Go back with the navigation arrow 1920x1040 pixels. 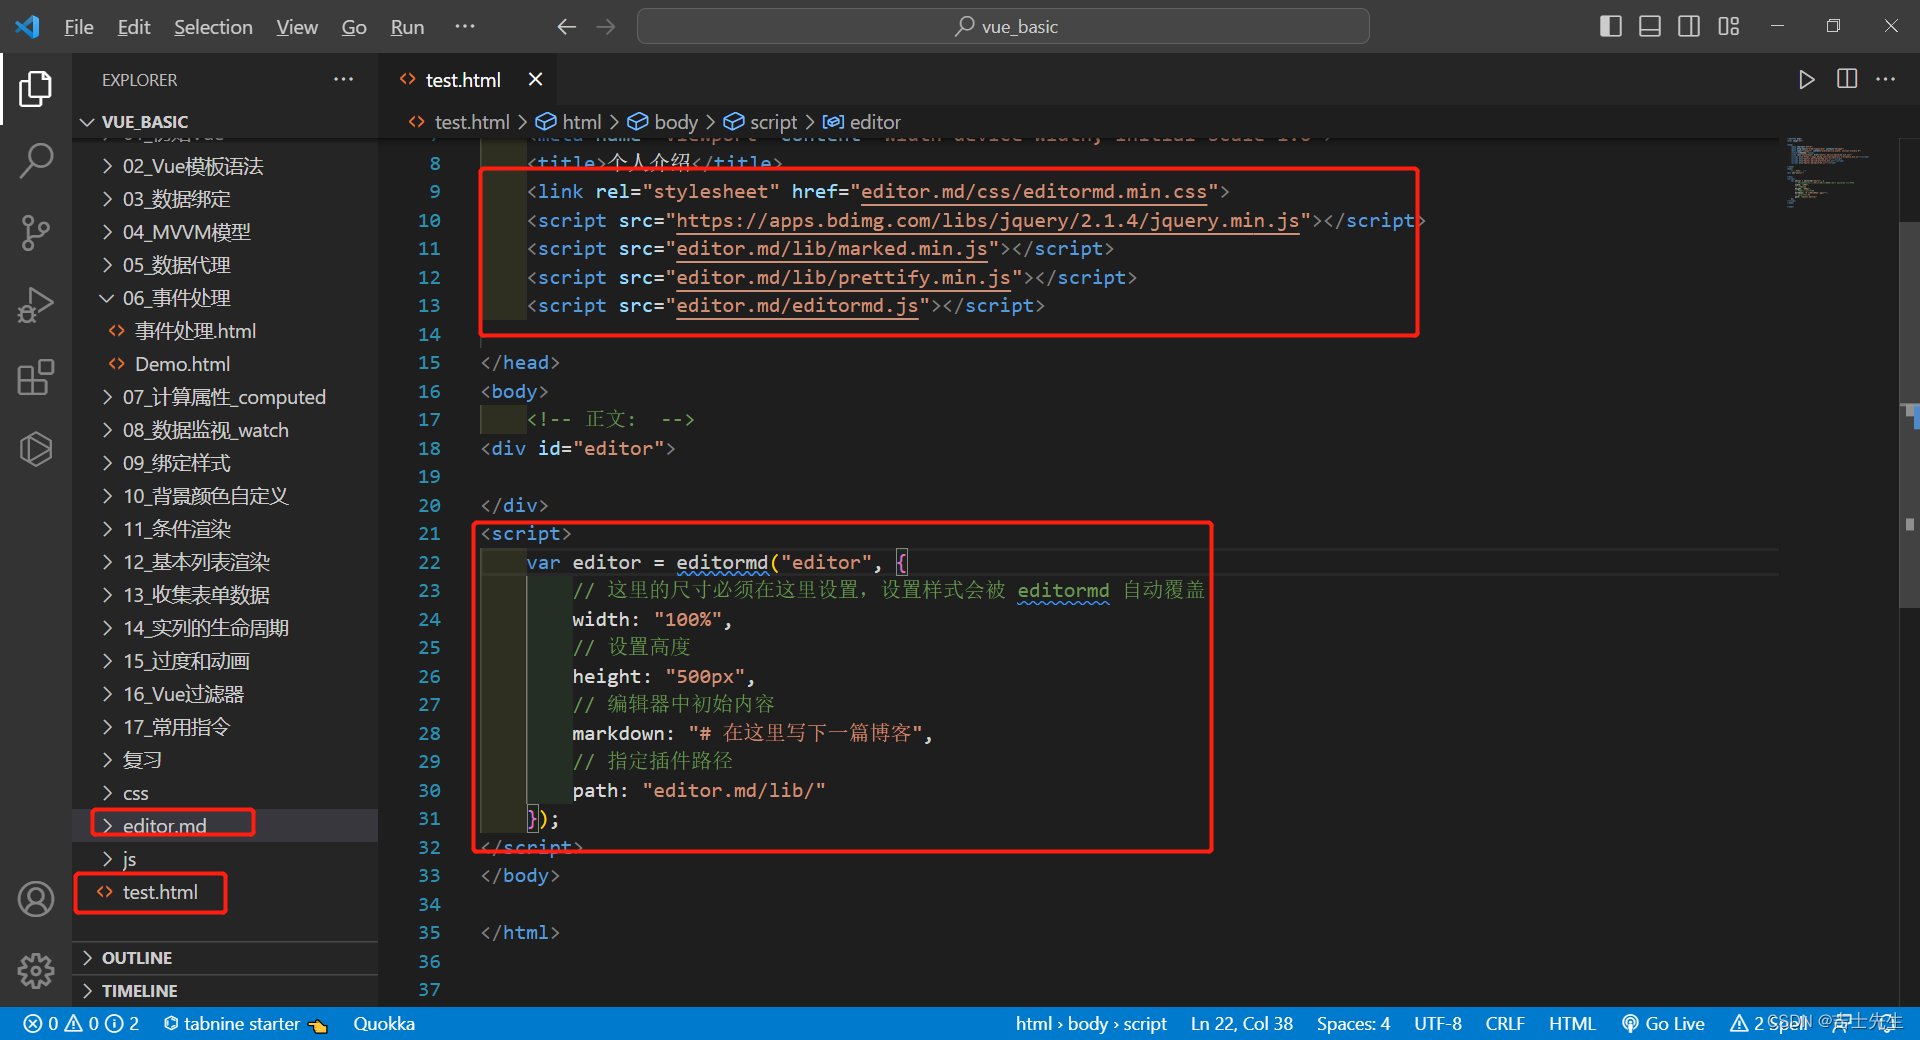point(567,27)
